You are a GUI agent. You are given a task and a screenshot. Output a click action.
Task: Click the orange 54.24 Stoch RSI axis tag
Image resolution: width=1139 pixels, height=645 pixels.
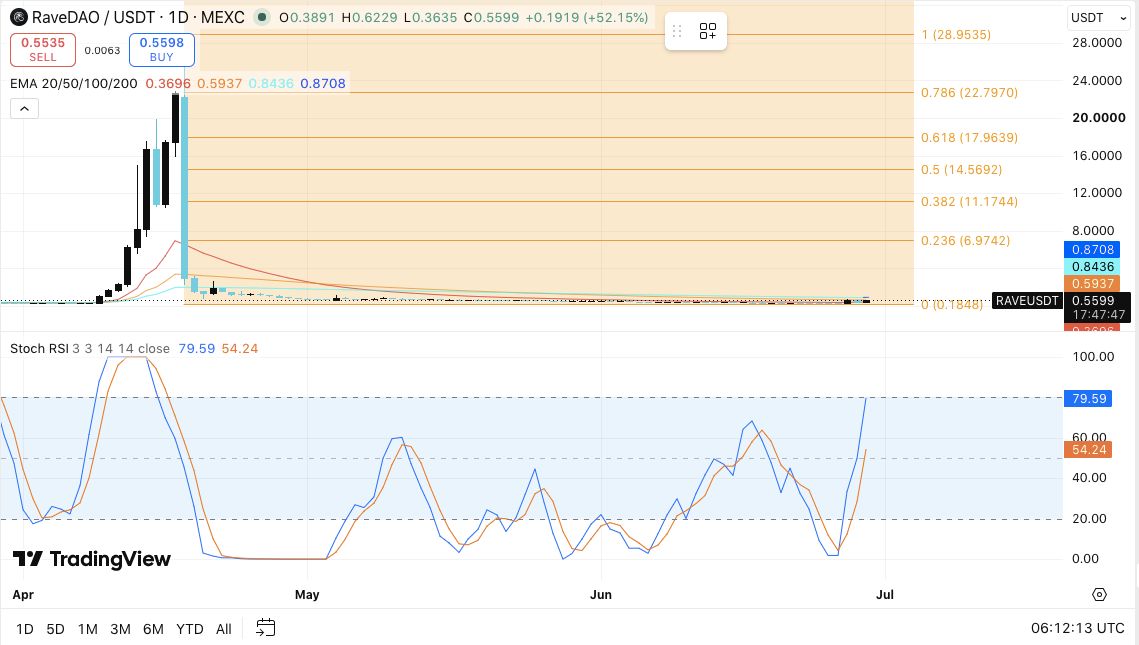(1088, 450)
